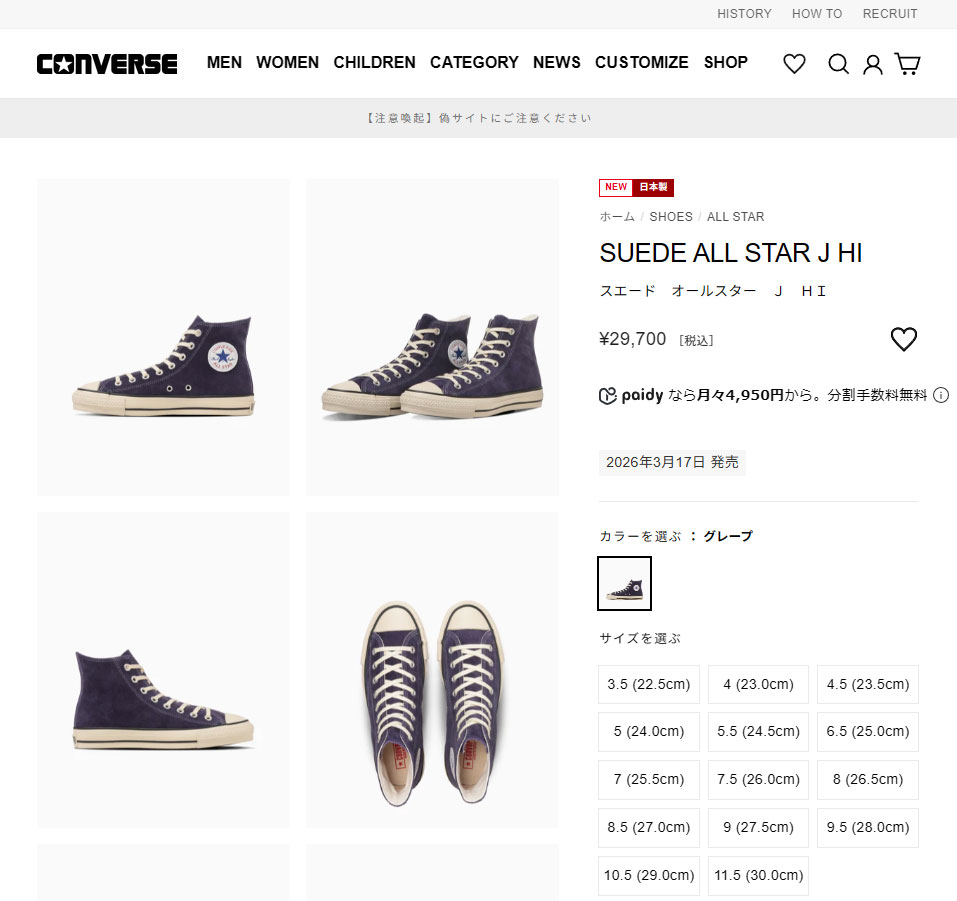The image size is (957, 901).
Task: Open the CUSTOMIZE menu
Action: [x=641, y=62]
